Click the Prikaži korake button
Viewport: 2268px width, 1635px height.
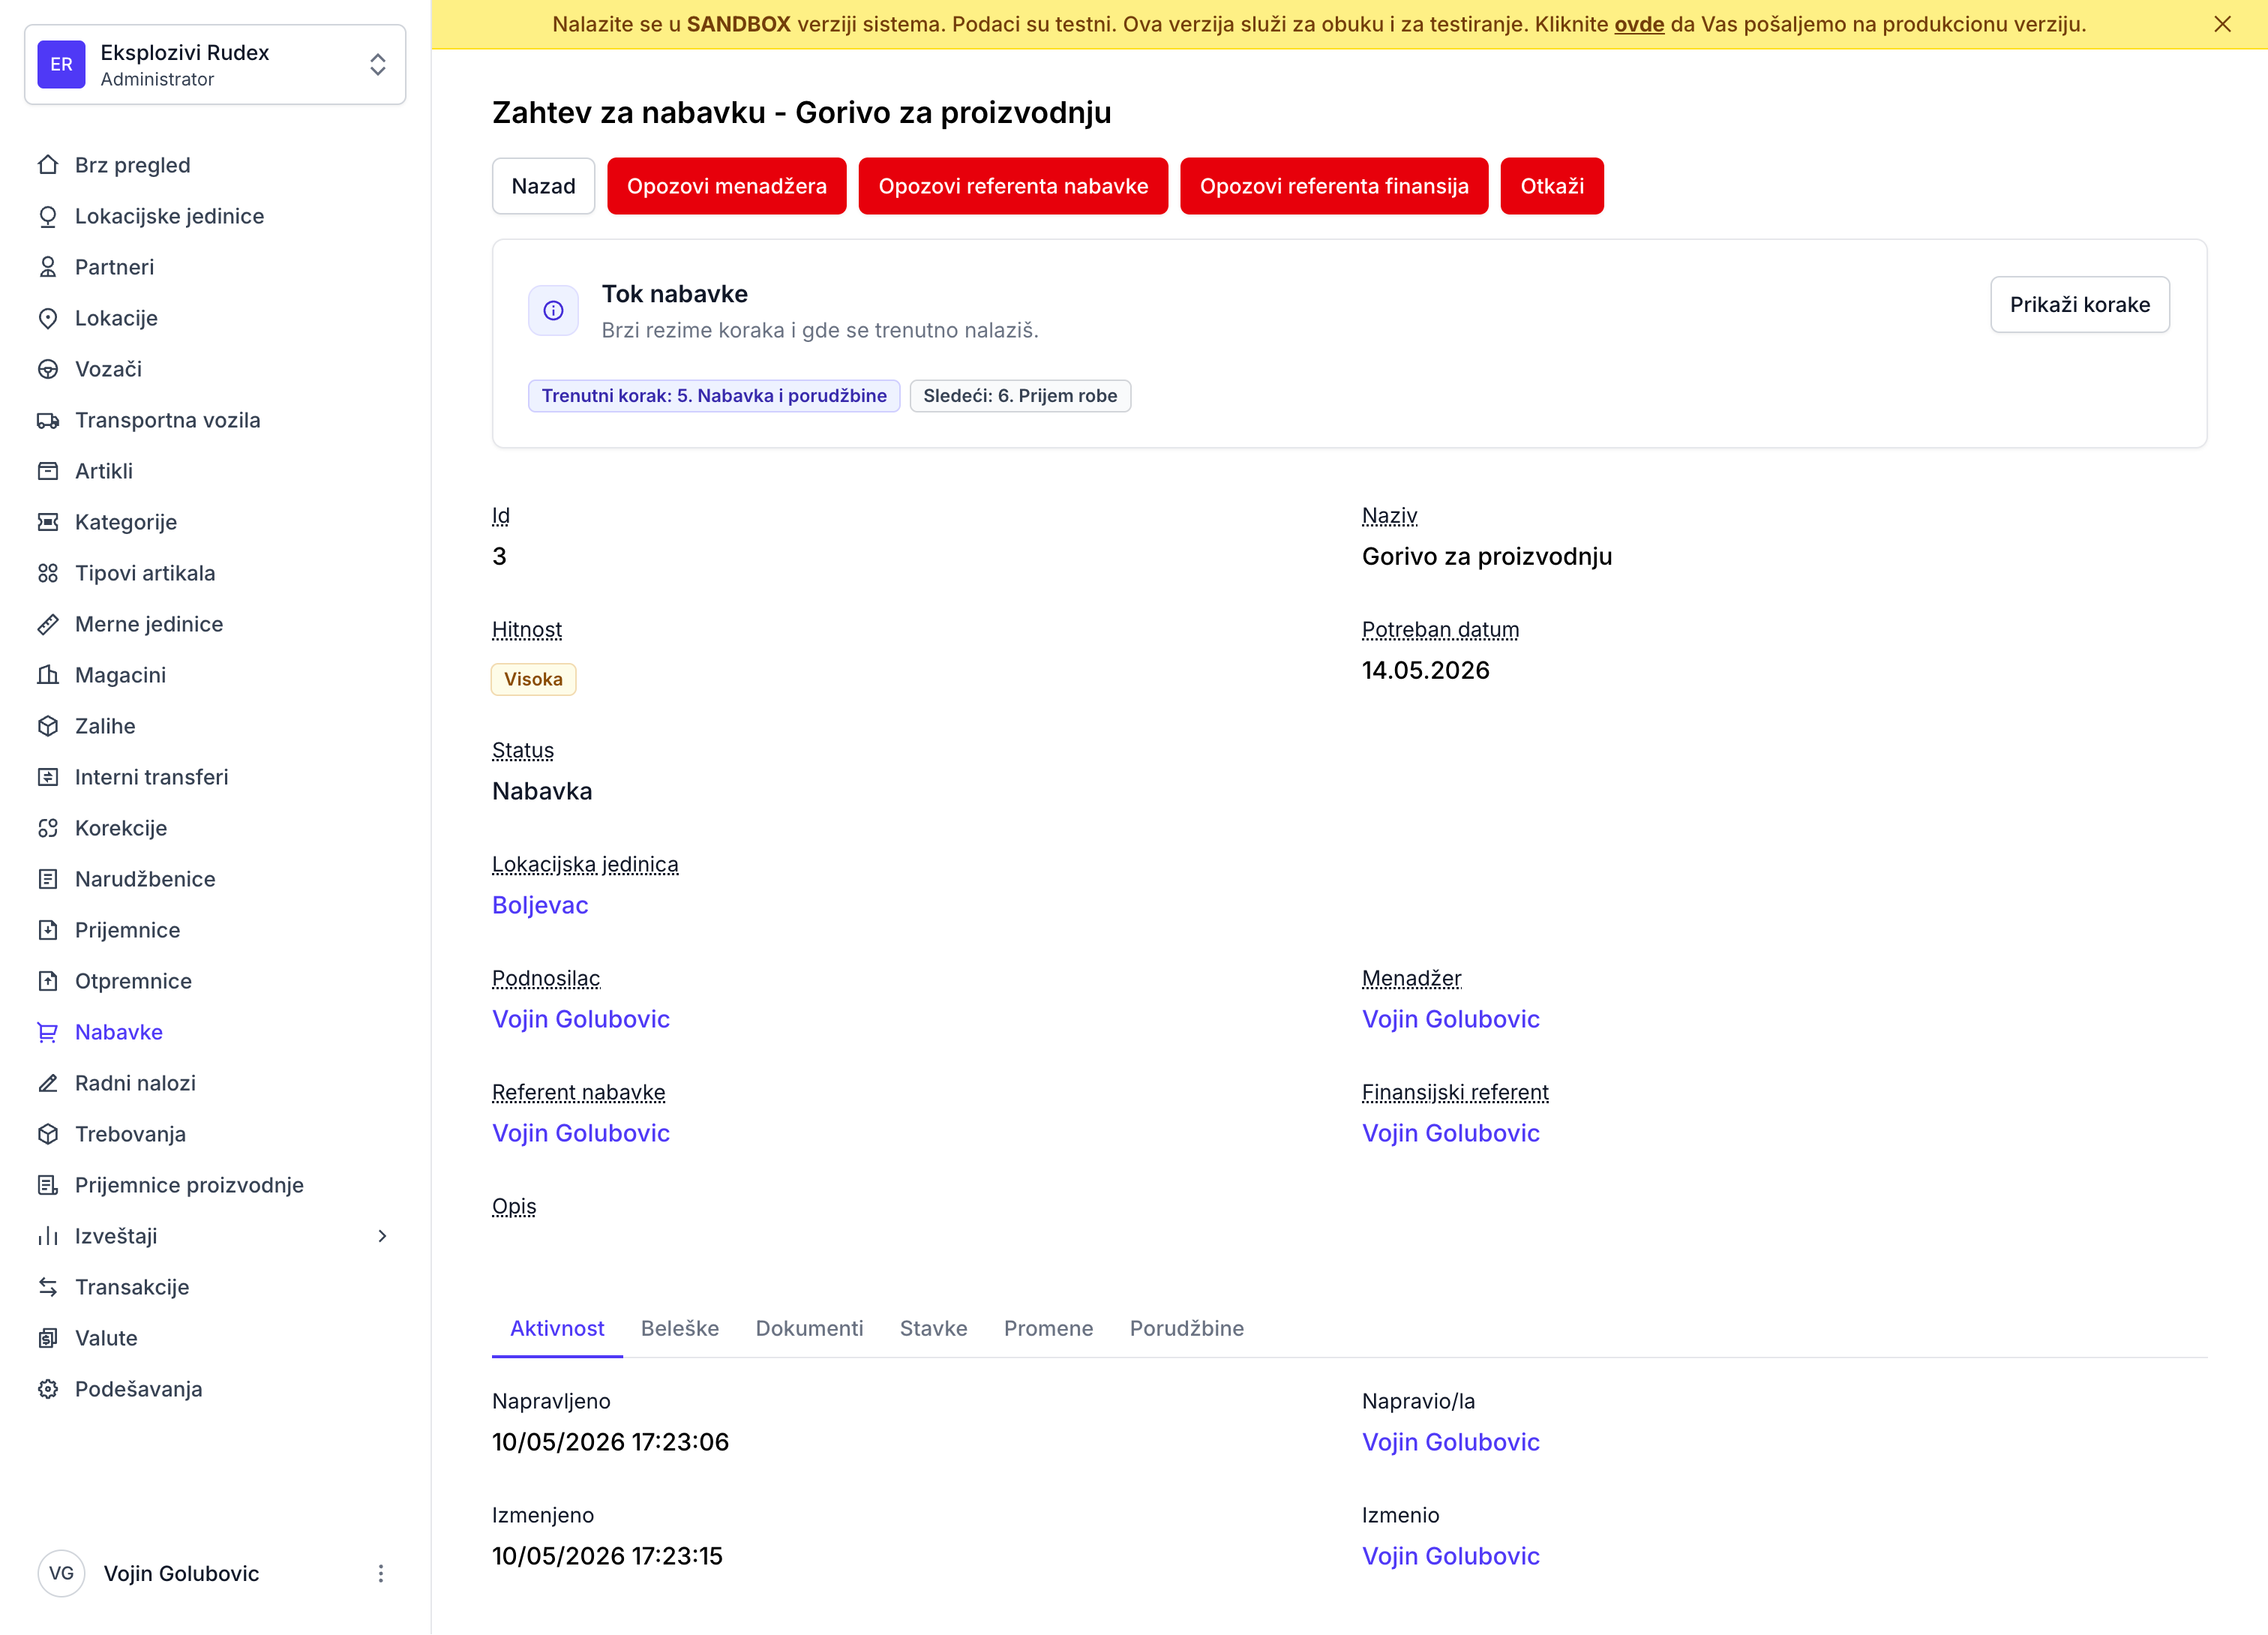2079,305
